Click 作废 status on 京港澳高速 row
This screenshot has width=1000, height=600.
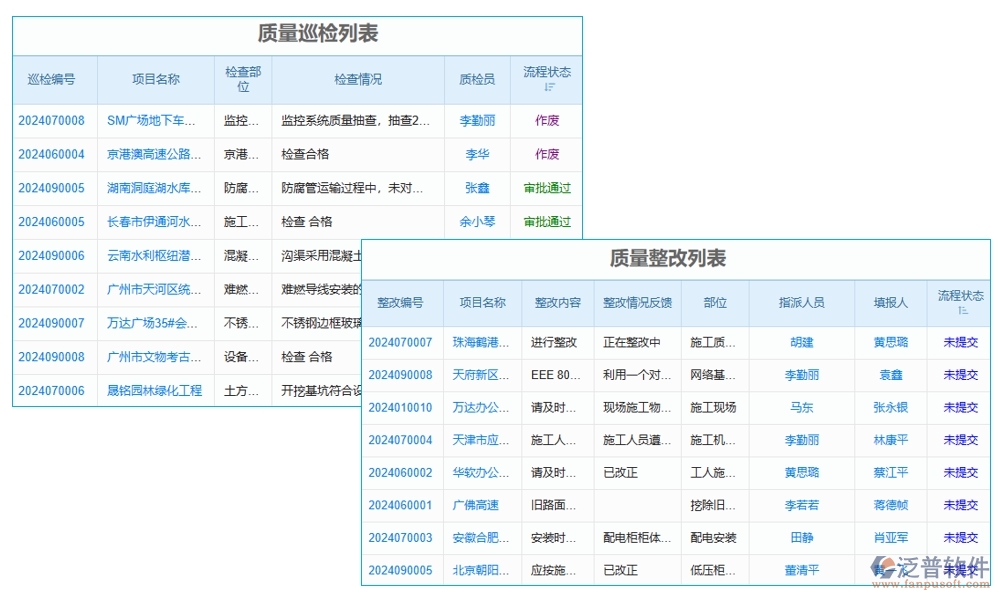[x=547, y=154]
